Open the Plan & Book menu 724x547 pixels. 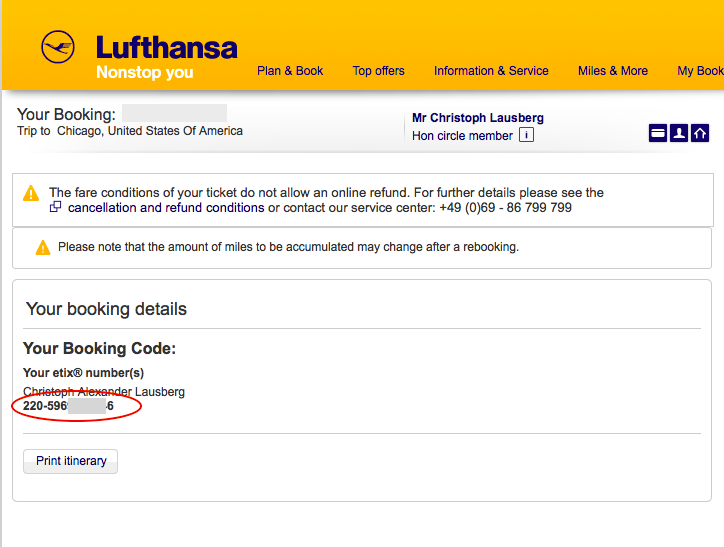[290, 71]
